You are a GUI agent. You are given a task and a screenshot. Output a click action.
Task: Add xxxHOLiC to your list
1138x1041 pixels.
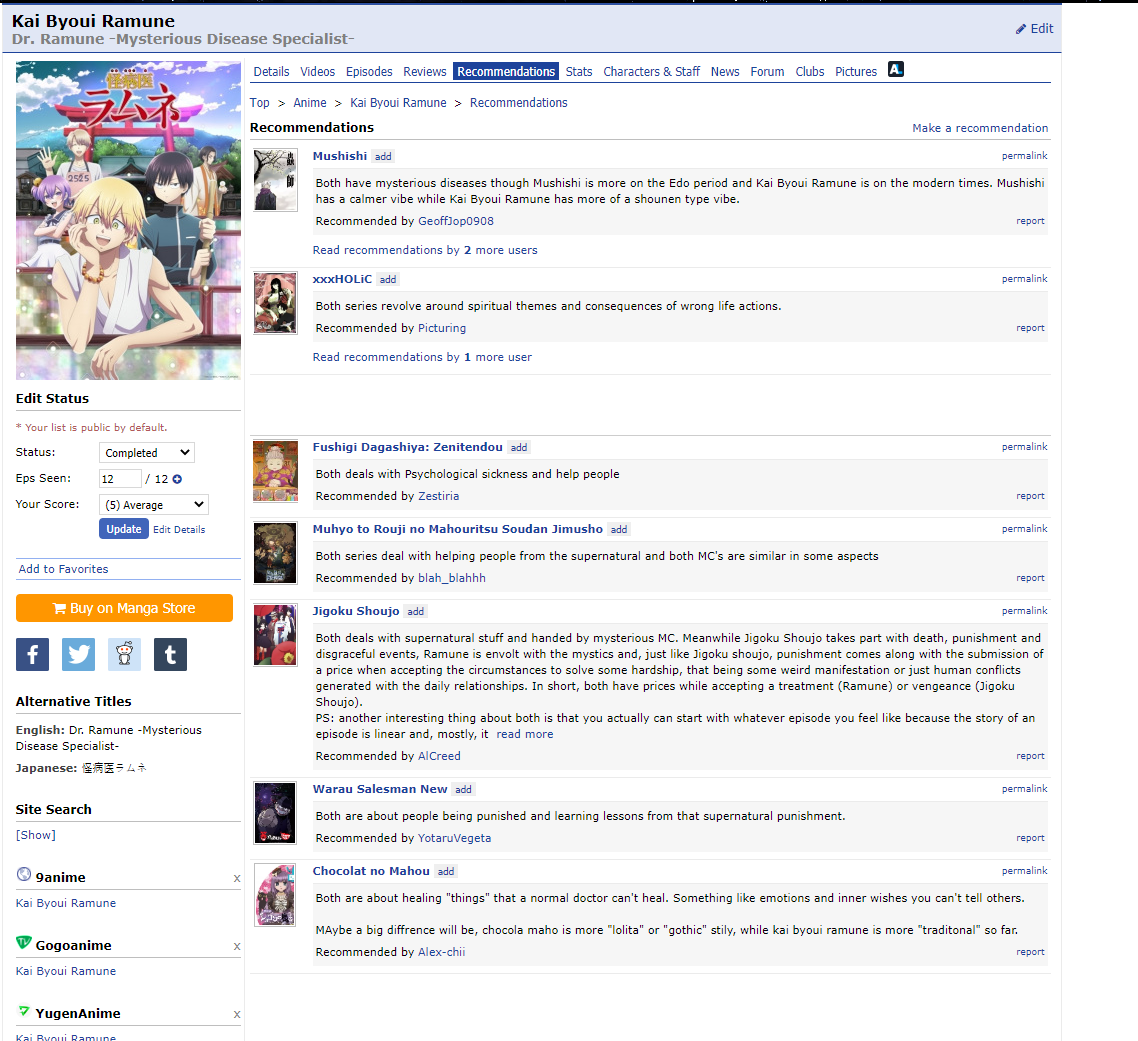pyautogui.click(x=388, y=279)
